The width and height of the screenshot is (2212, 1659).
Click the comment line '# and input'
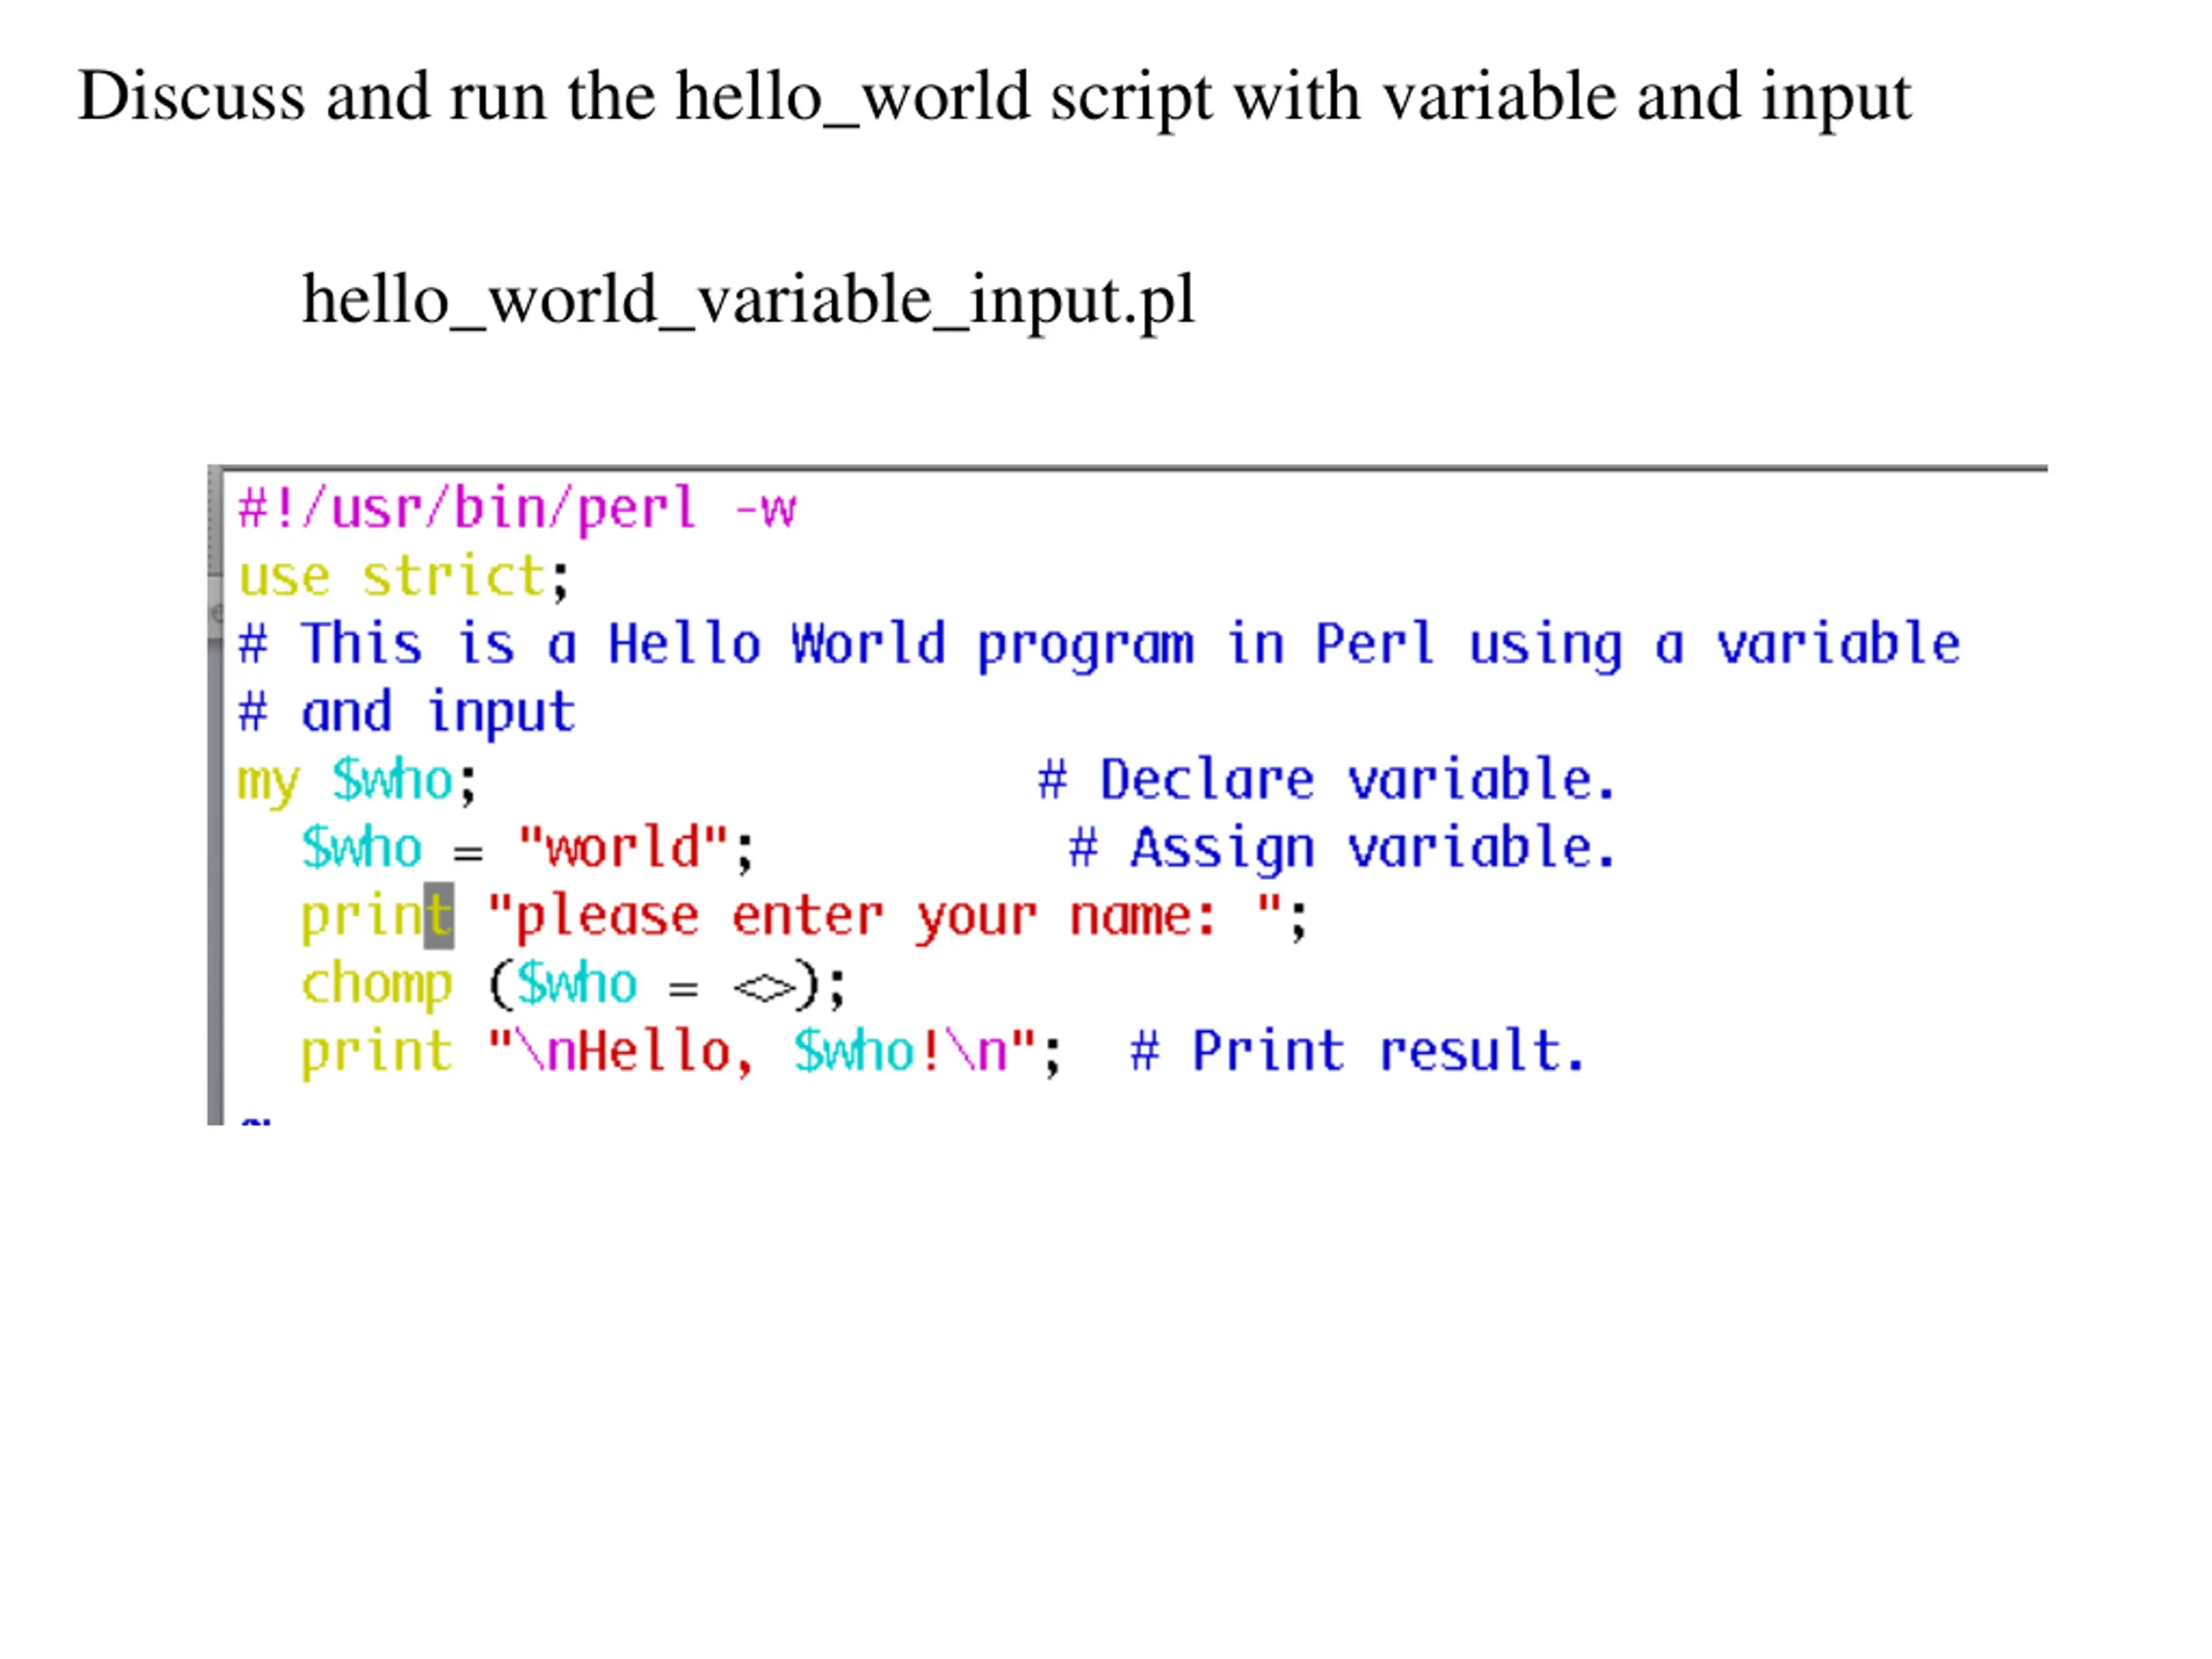pos(406,713)
